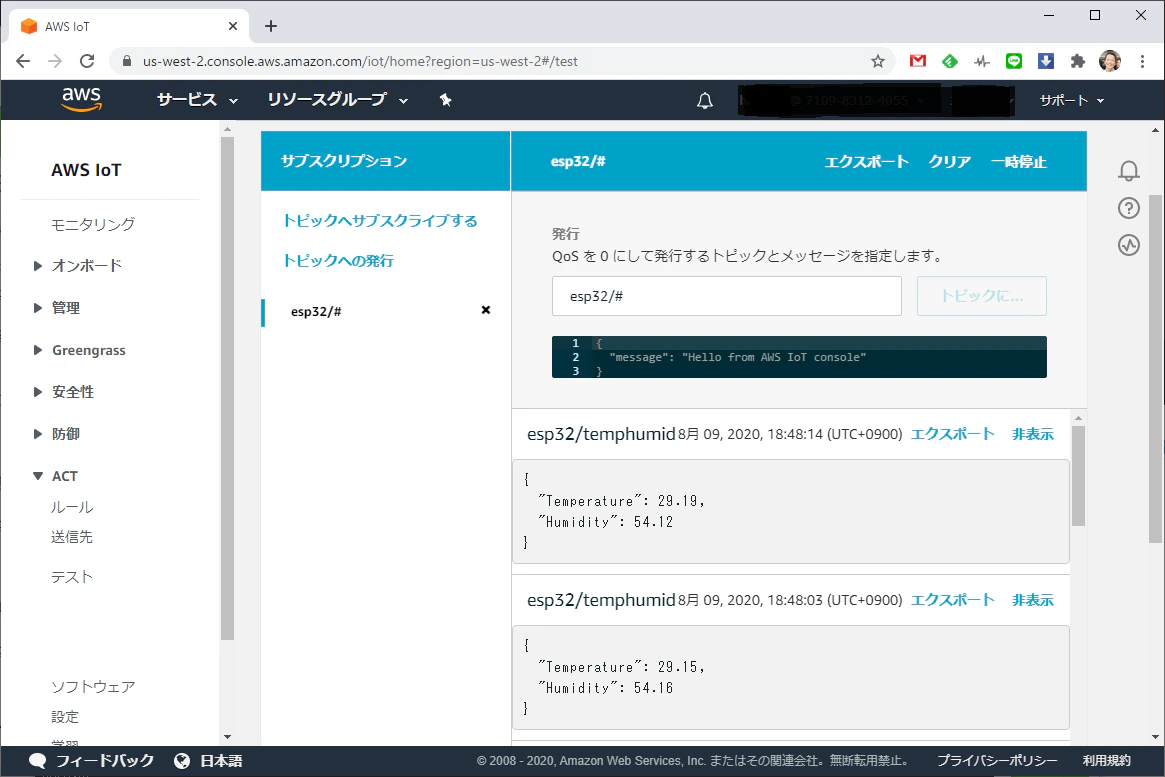
Task: Click 一時停止 to pause subscription
Action: click(1019, 161)
